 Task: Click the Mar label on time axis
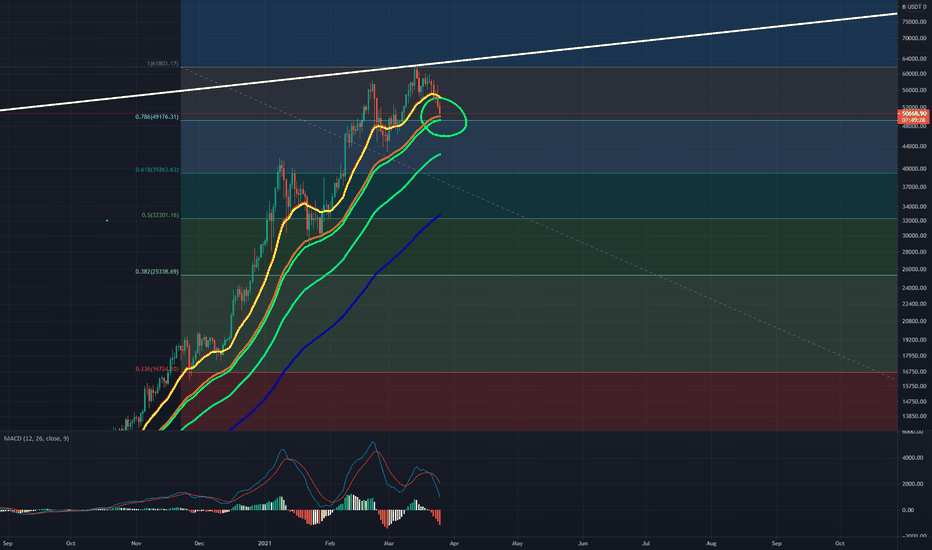[x=389, y=543]
